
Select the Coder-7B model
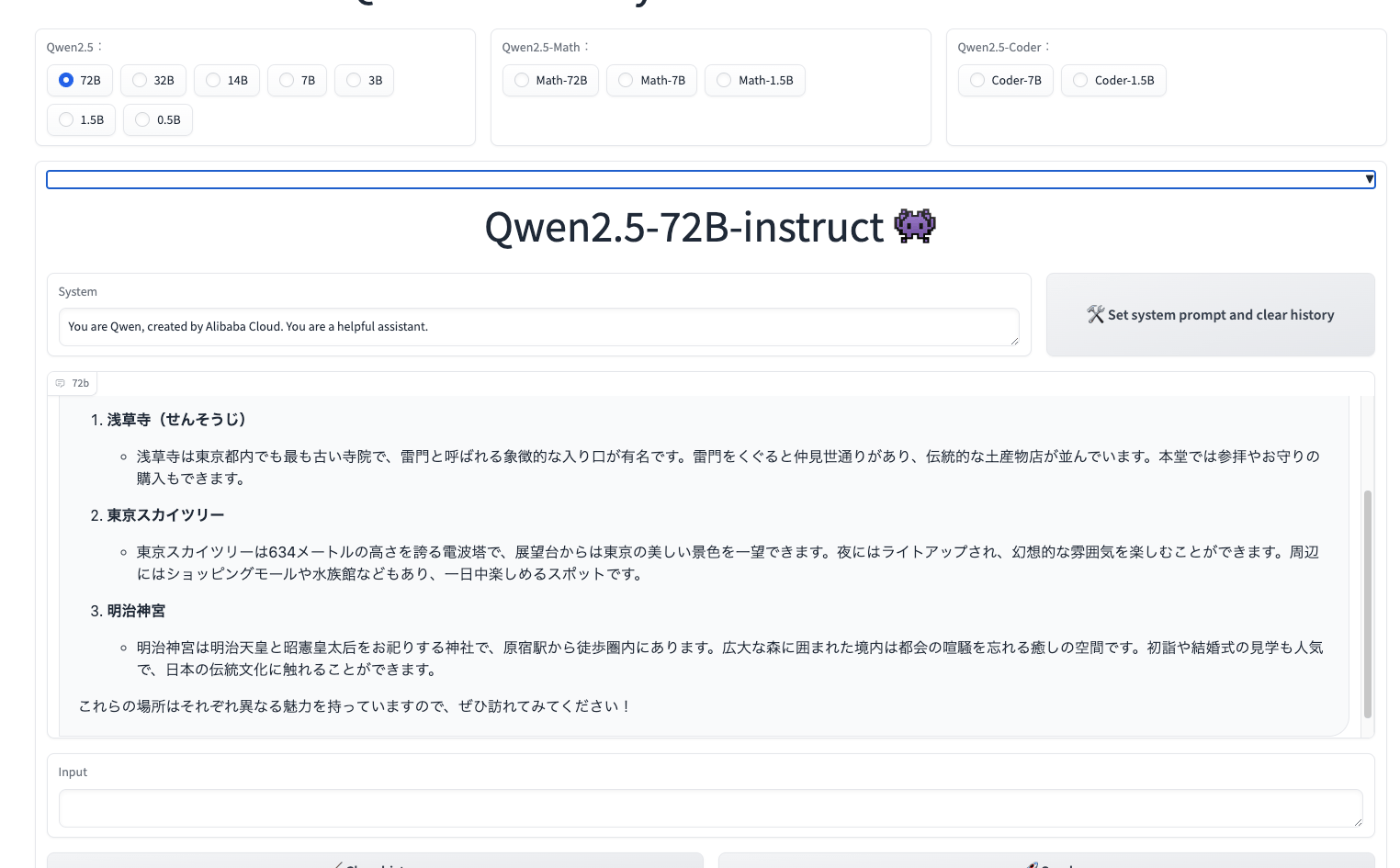point(1006,80)
